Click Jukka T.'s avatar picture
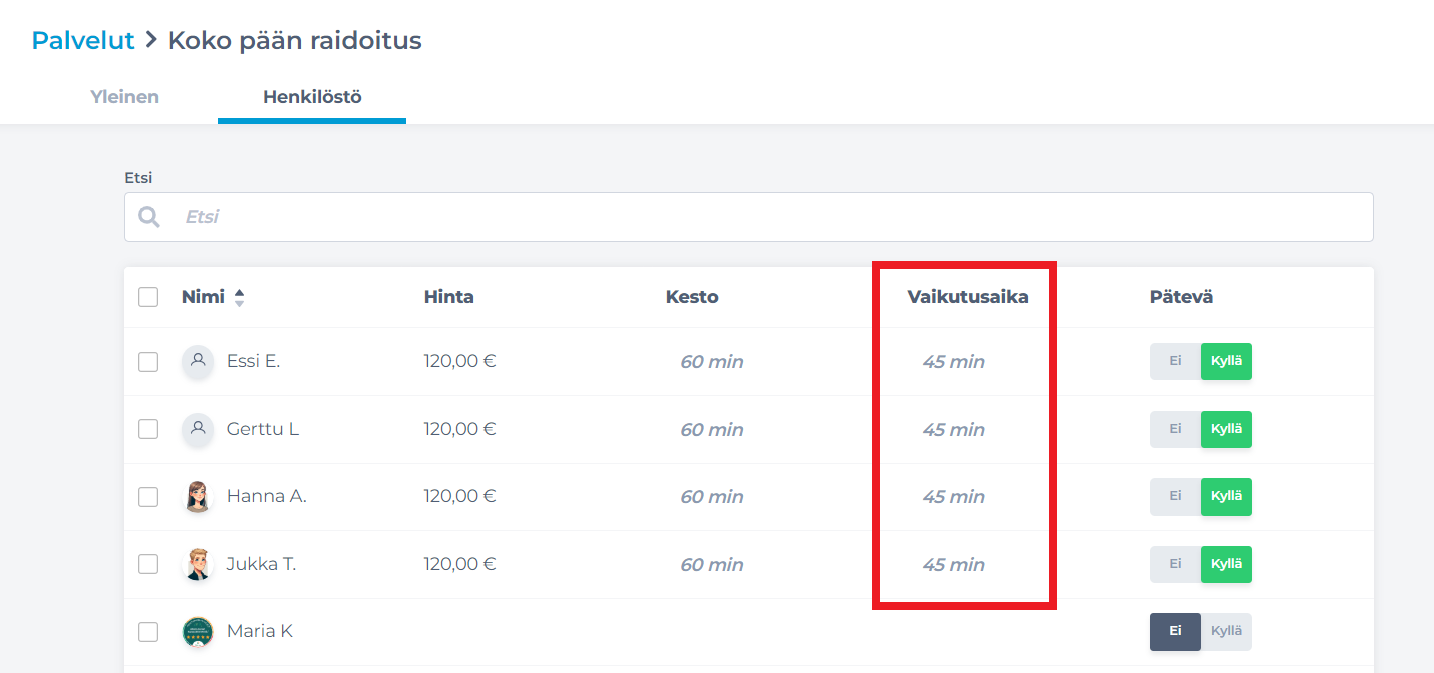Screen dimensions: 1434x673 coord(198,564)
